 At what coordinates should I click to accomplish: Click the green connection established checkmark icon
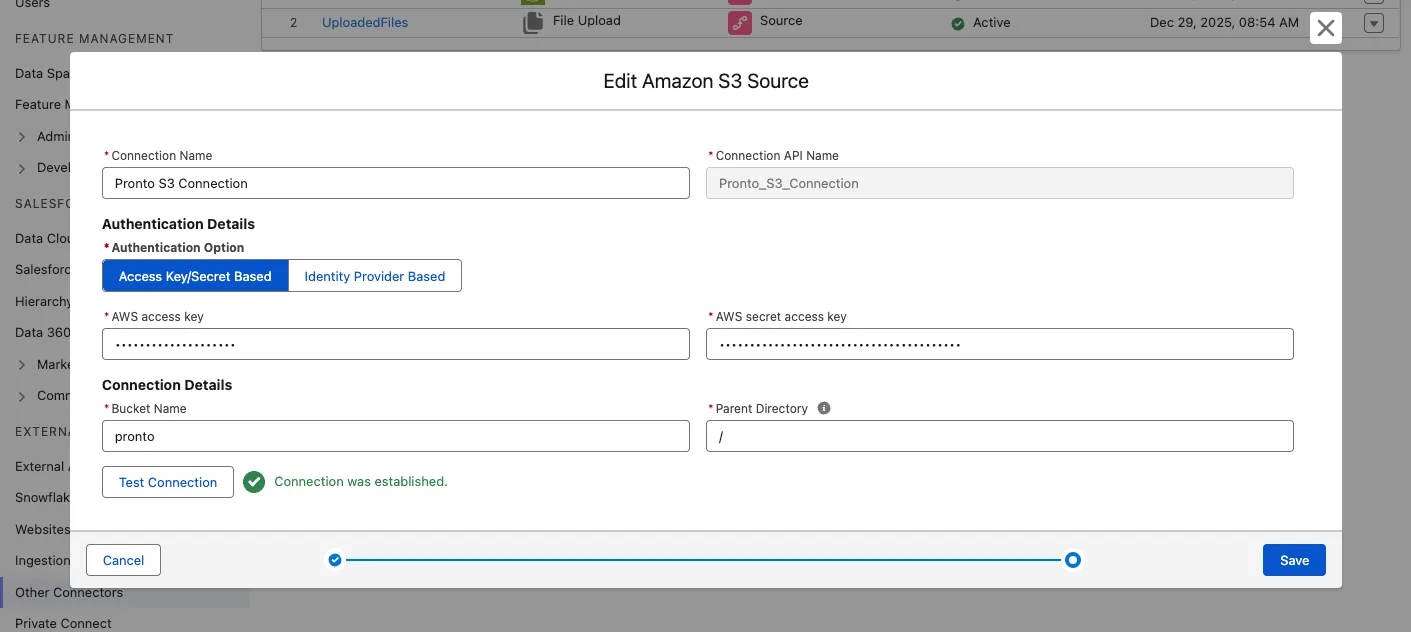tap(254, 482)
